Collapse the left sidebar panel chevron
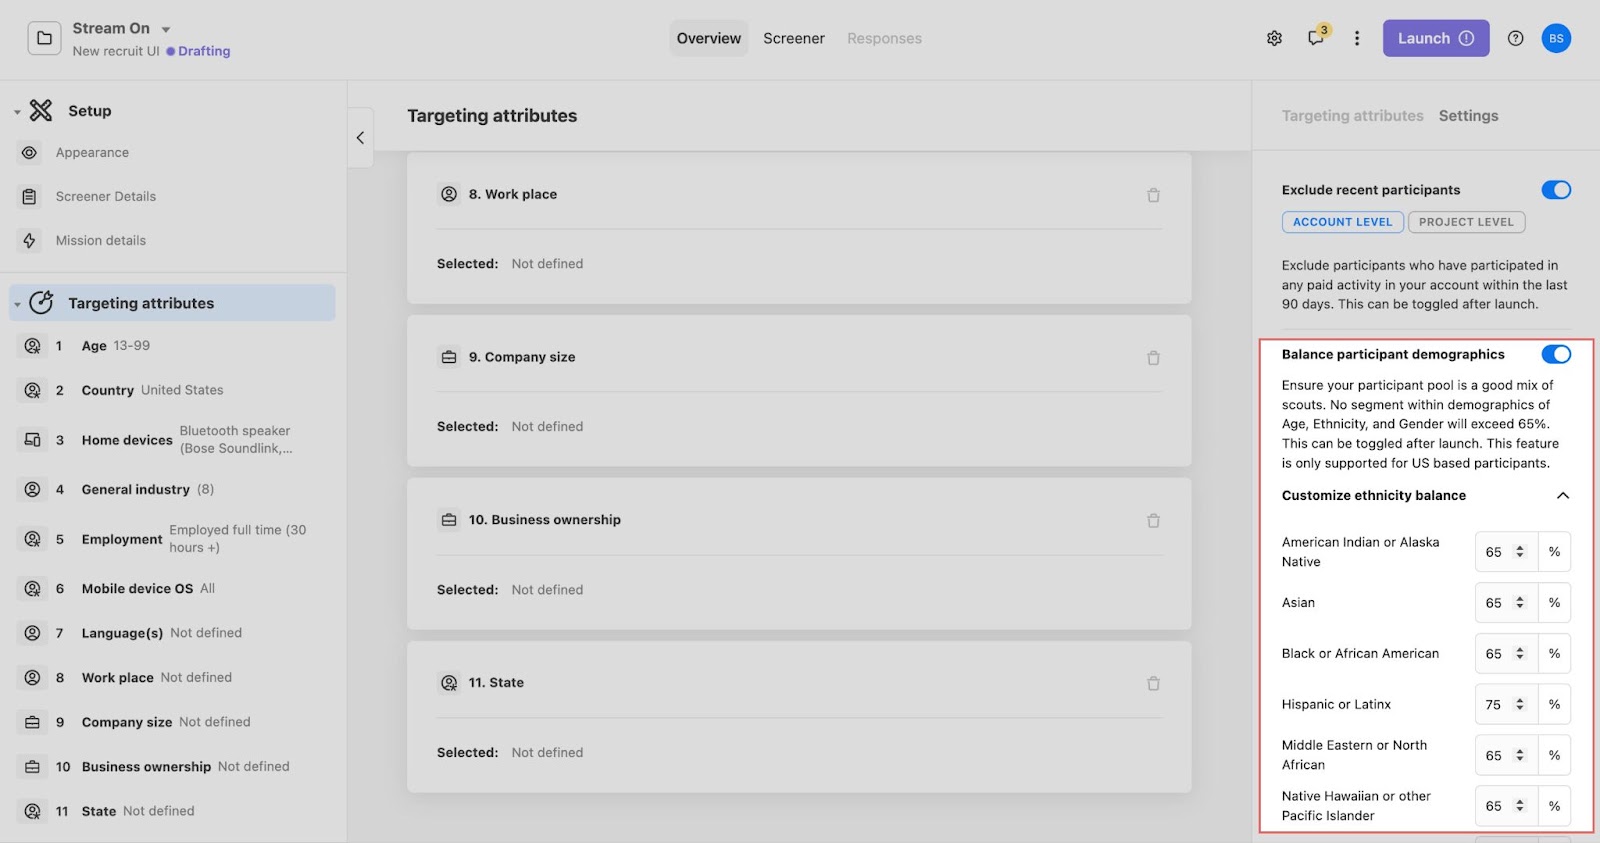This screenshot has height=843, width=1600. (x=360, y=138)
